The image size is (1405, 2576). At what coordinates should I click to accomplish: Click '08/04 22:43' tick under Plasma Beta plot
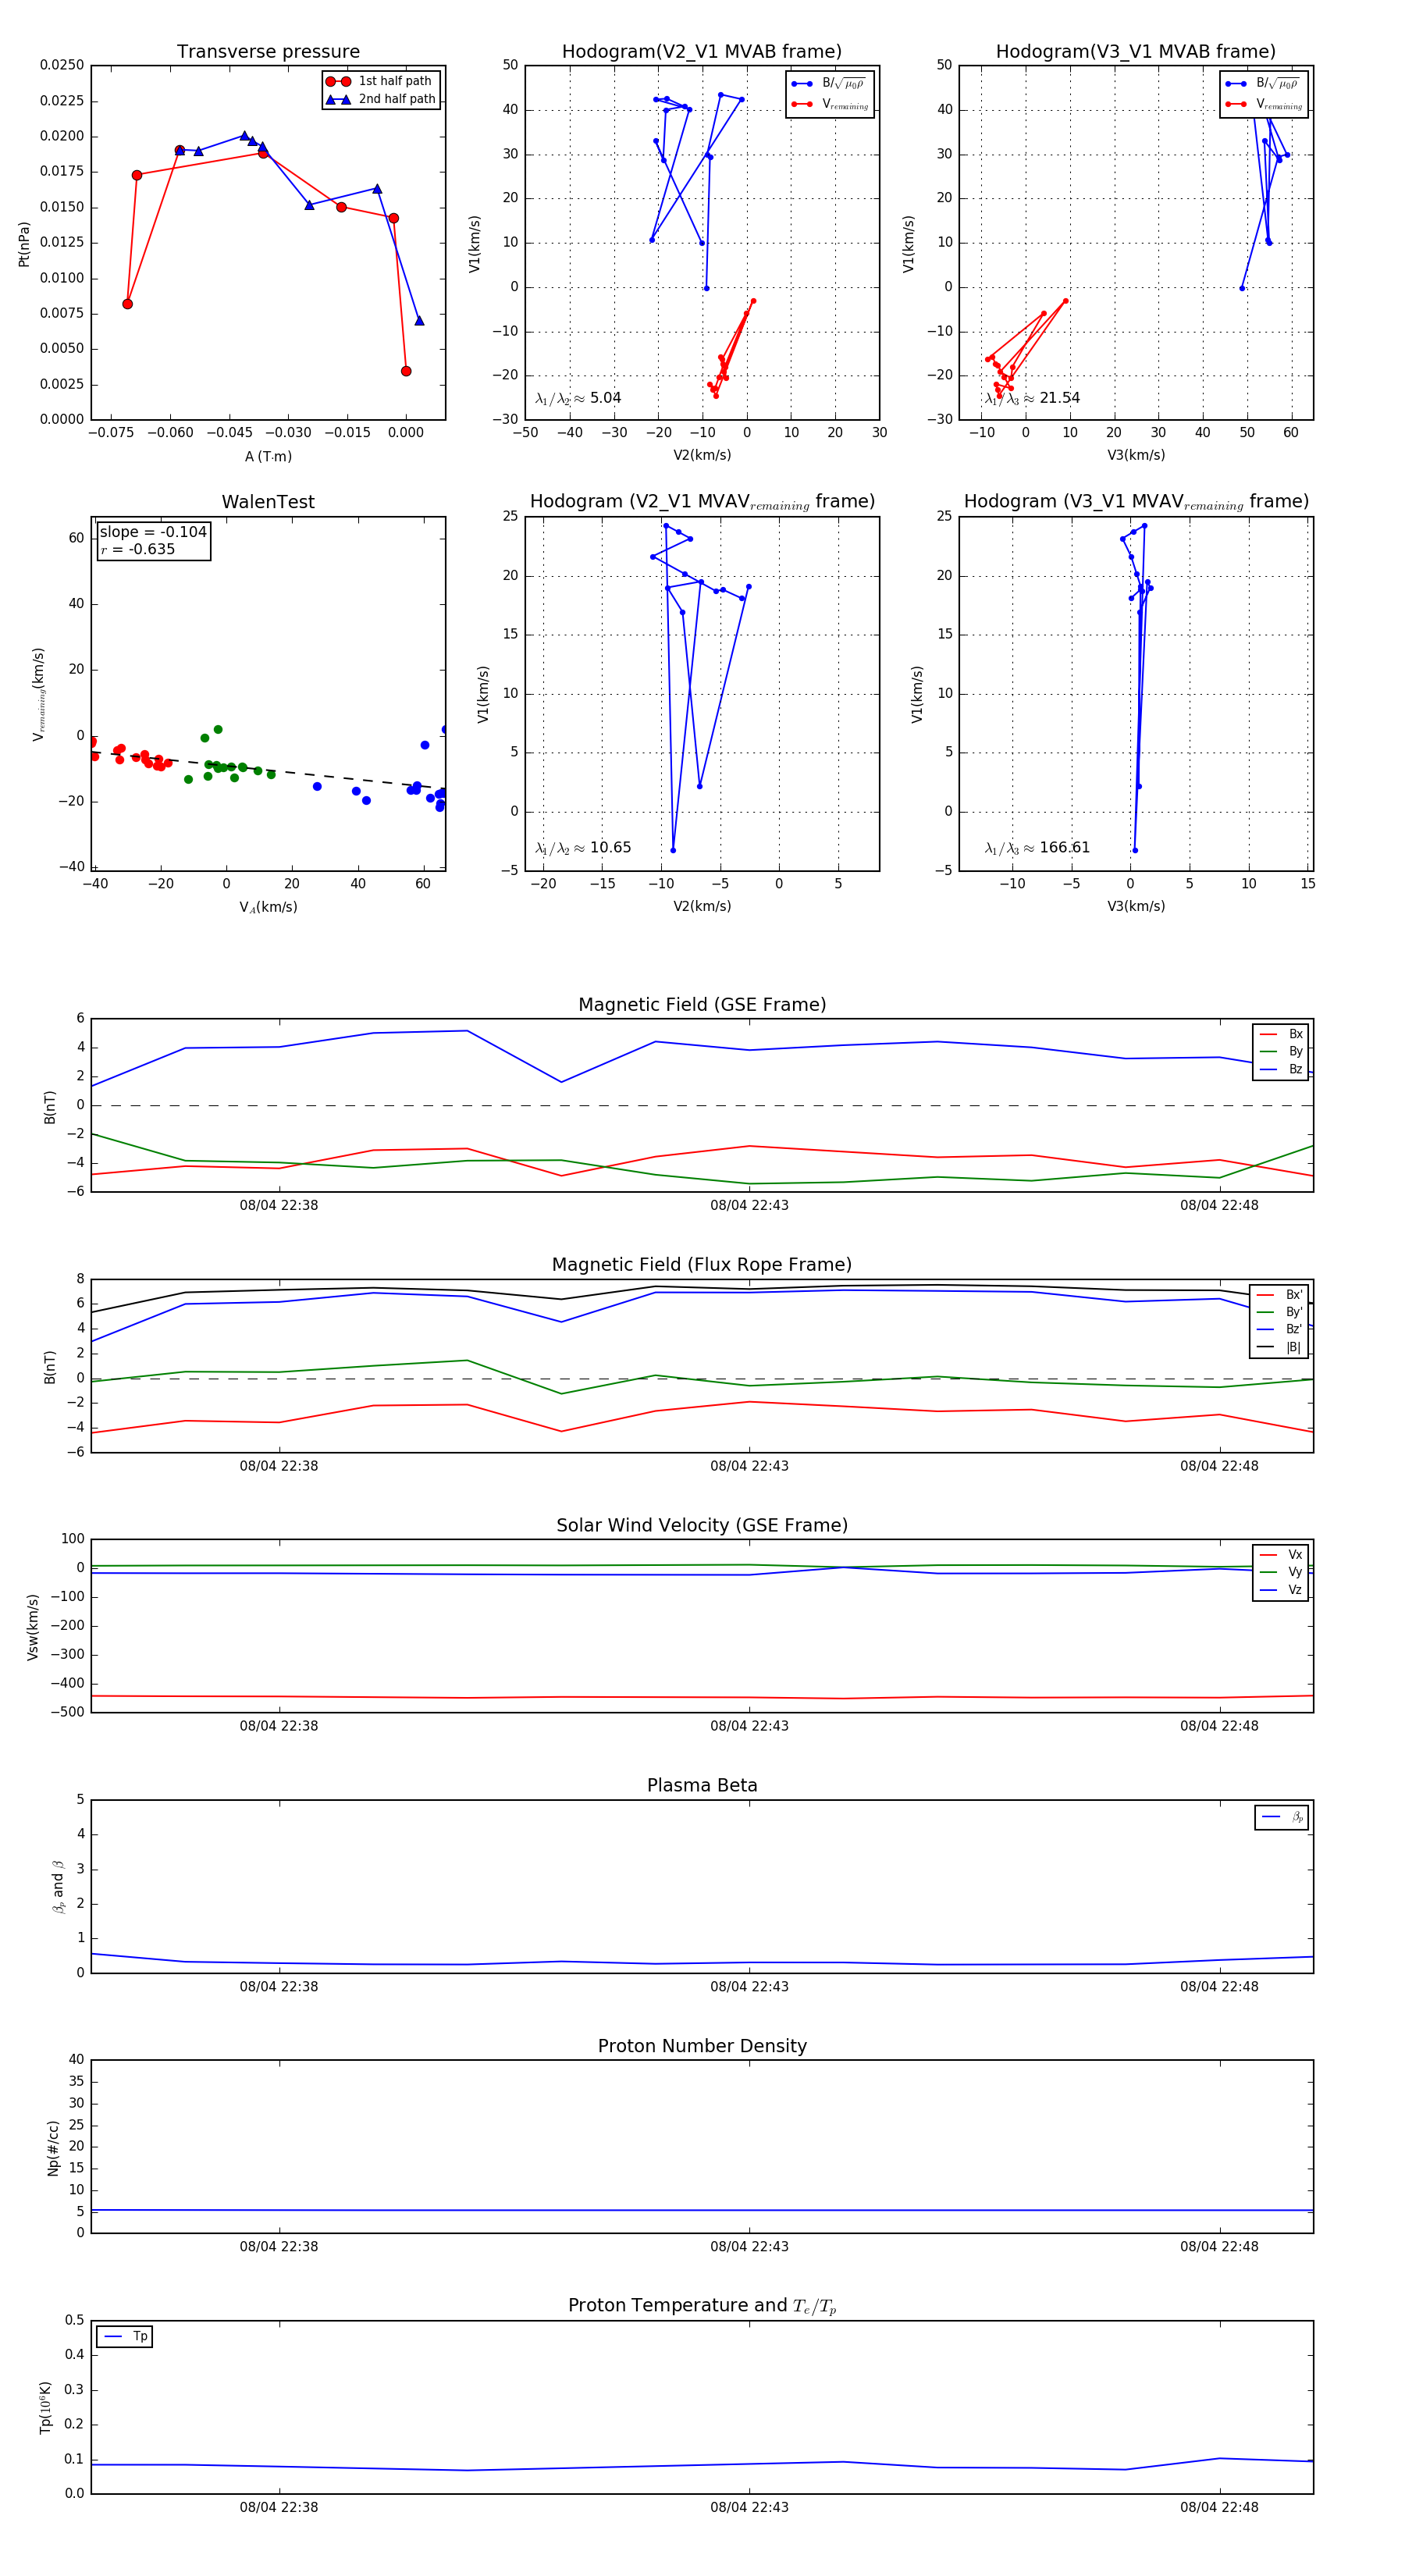[x=749, y=1987]
